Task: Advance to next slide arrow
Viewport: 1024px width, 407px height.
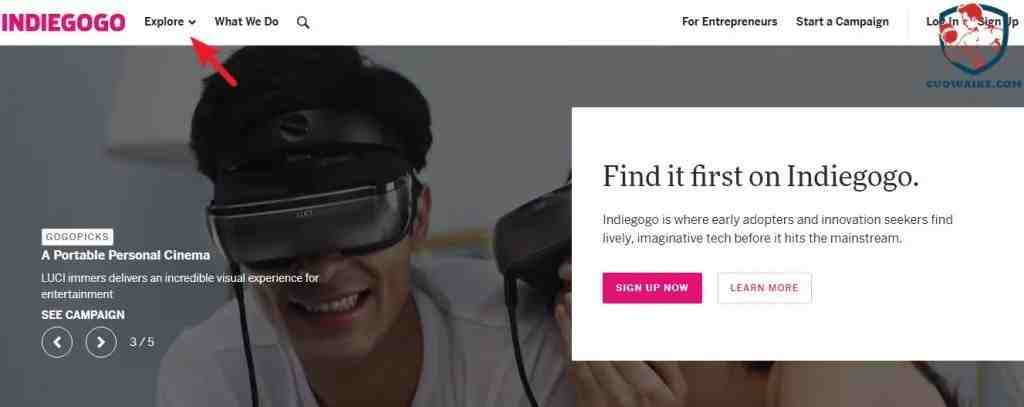Action: pyautogui.click(x=101, y=342)
